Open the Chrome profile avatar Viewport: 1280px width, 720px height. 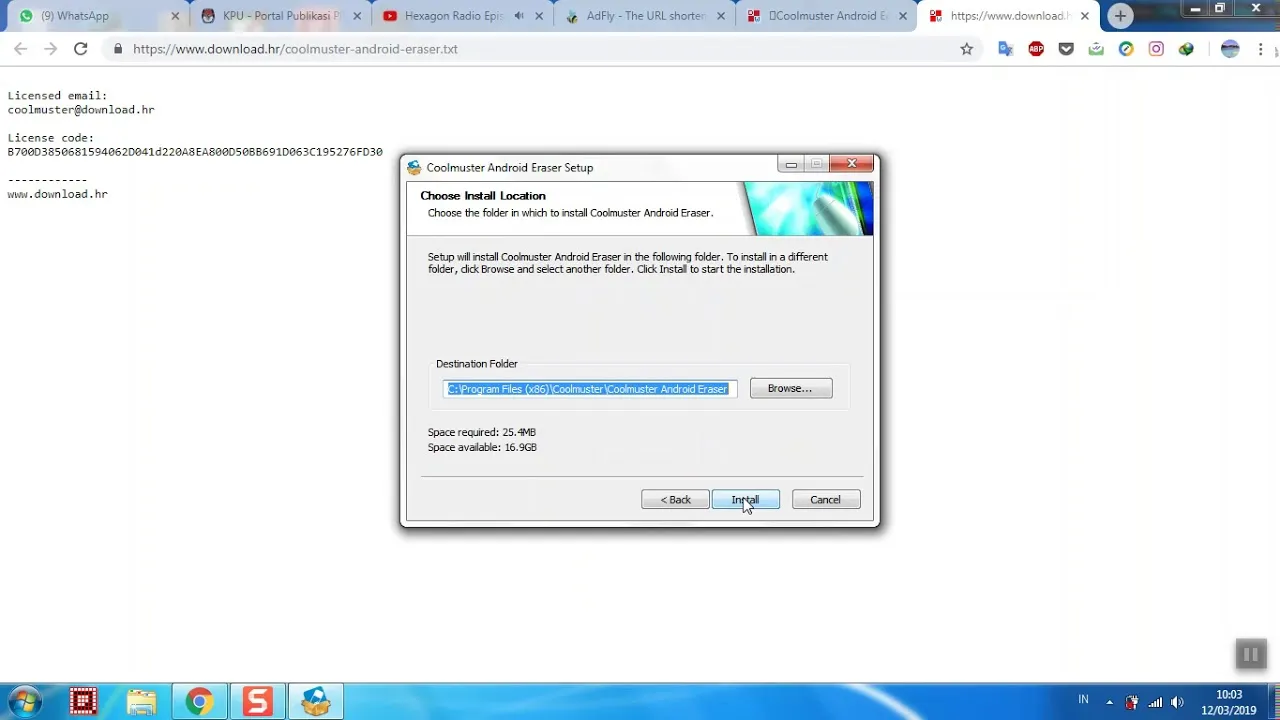(1230, 49)
